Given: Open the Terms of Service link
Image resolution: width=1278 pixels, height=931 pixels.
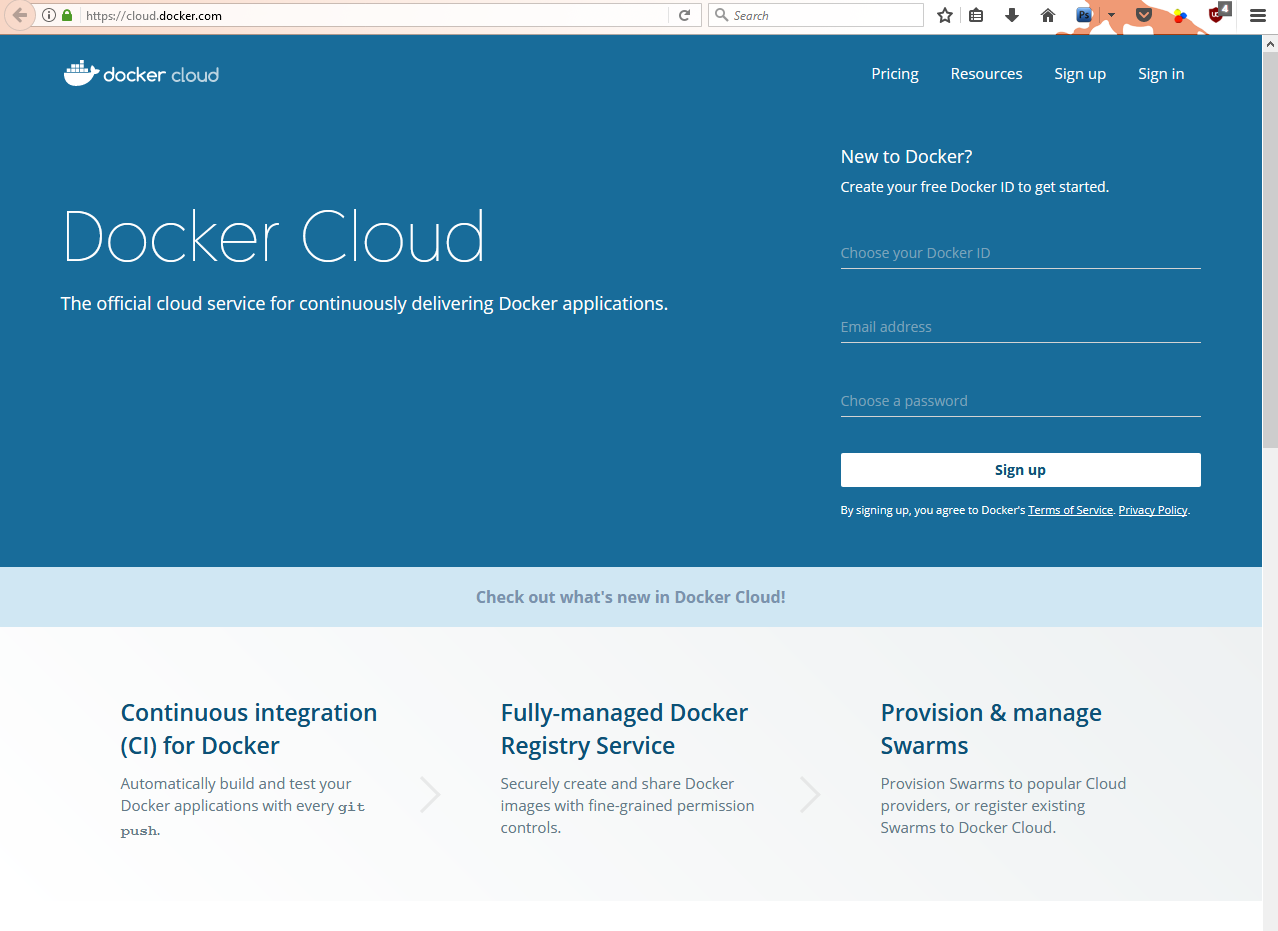Looking at the screenshot, I should coord(1070,510).
